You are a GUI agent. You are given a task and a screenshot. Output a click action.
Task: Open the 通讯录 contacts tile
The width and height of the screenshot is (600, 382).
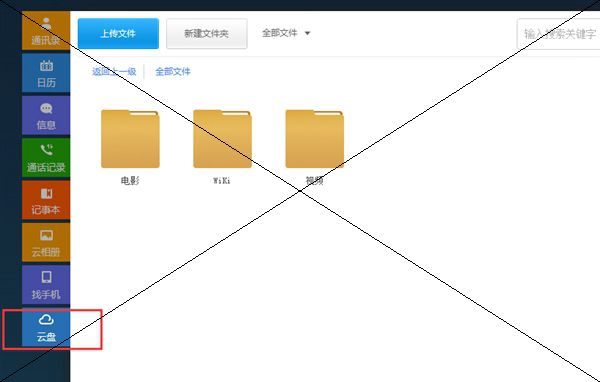pos(46,31)
